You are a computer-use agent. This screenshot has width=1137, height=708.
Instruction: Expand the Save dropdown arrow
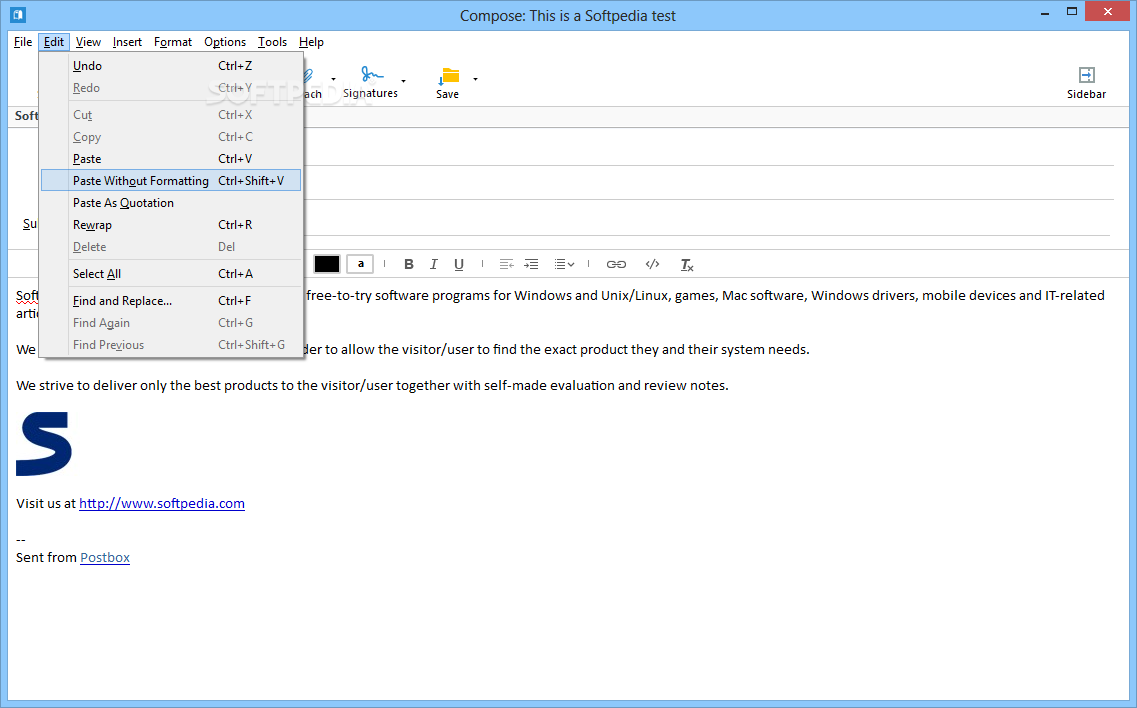click(475, 79)
